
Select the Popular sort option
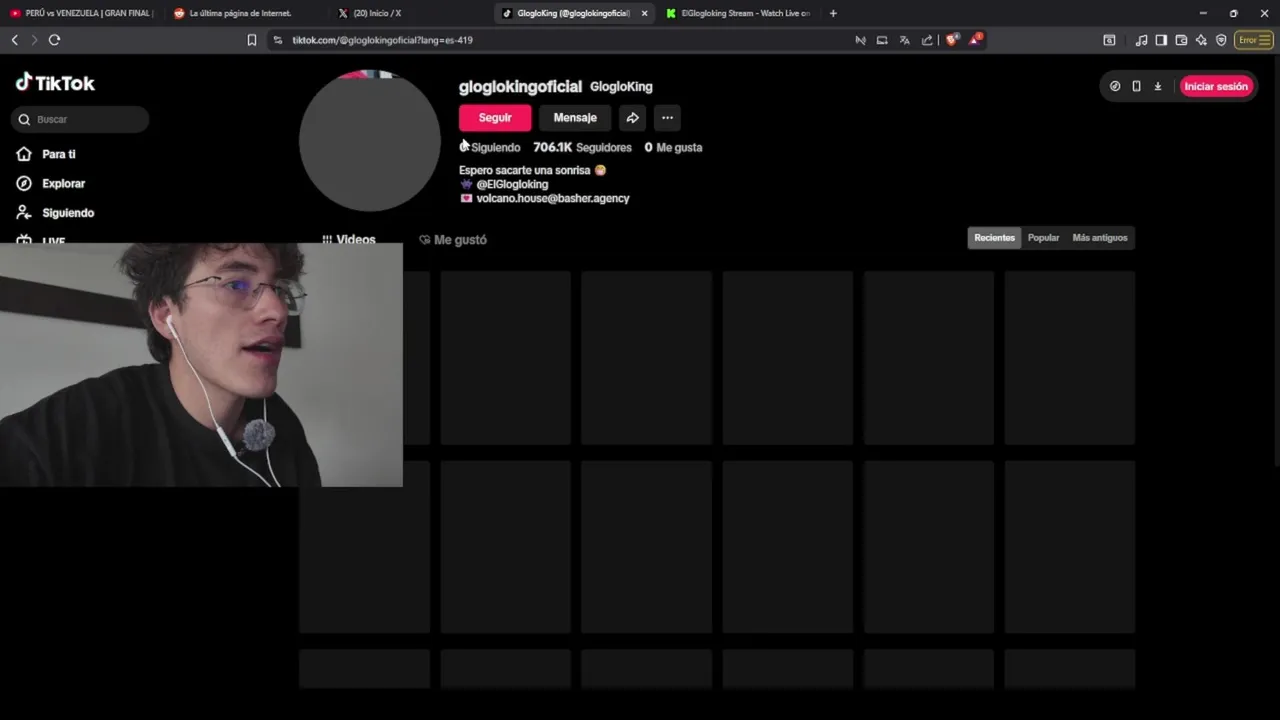click(x=1043, y=238)
